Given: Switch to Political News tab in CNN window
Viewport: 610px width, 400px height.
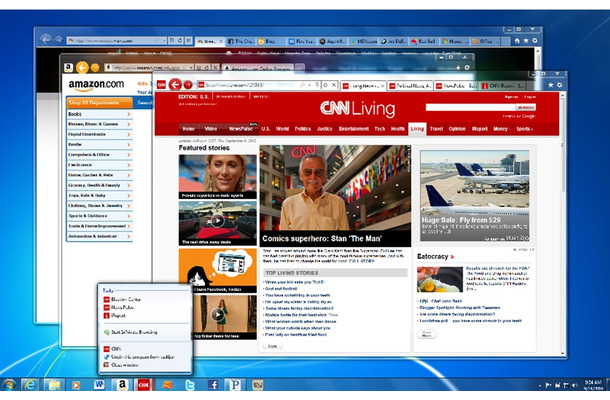Looking at the screenshot, I should coord(410,86).
